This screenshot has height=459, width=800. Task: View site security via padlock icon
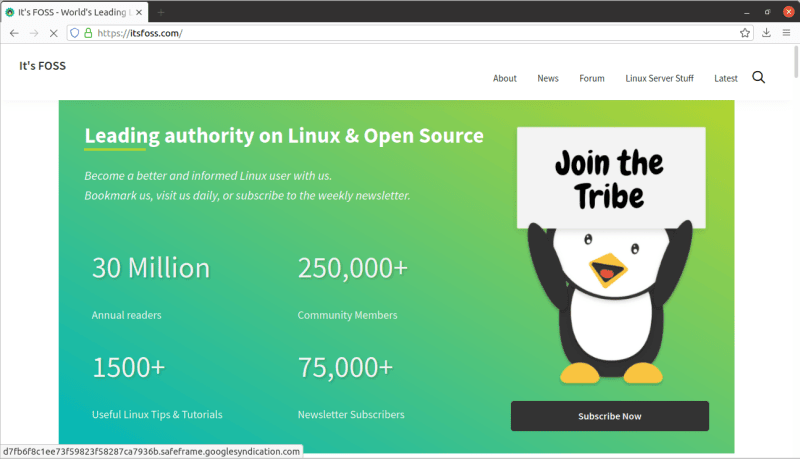coord(88,33)
